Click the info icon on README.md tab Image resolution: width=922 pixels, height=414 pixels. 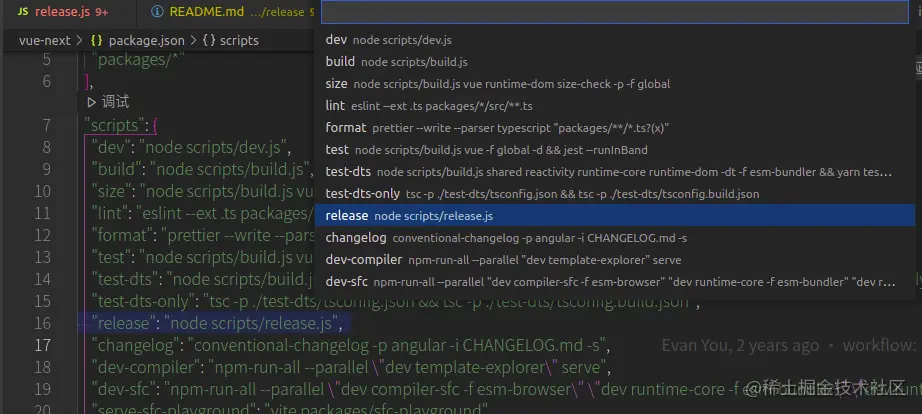[157, 12]
